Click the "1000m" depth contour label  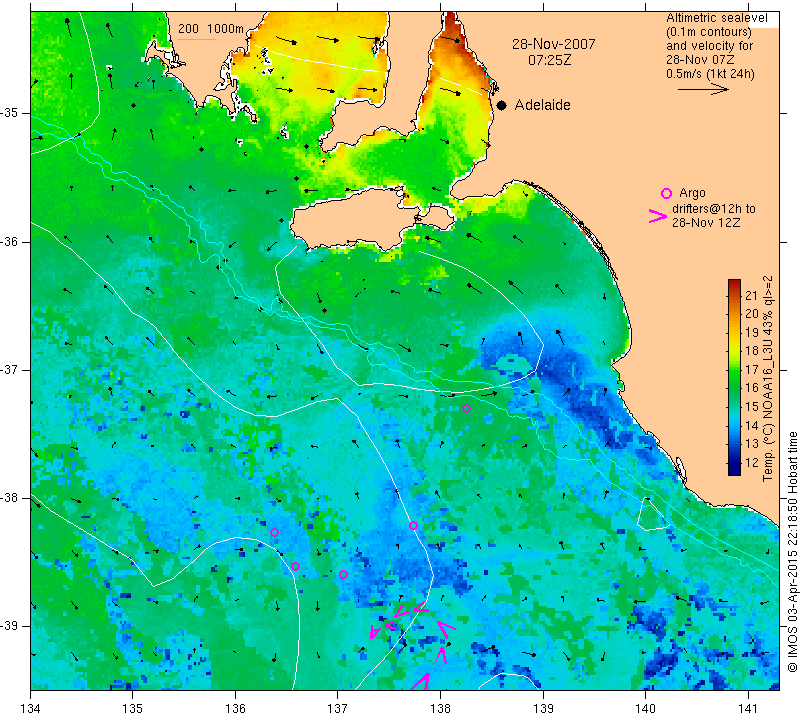pyautogui.click(x=226, y=29)
